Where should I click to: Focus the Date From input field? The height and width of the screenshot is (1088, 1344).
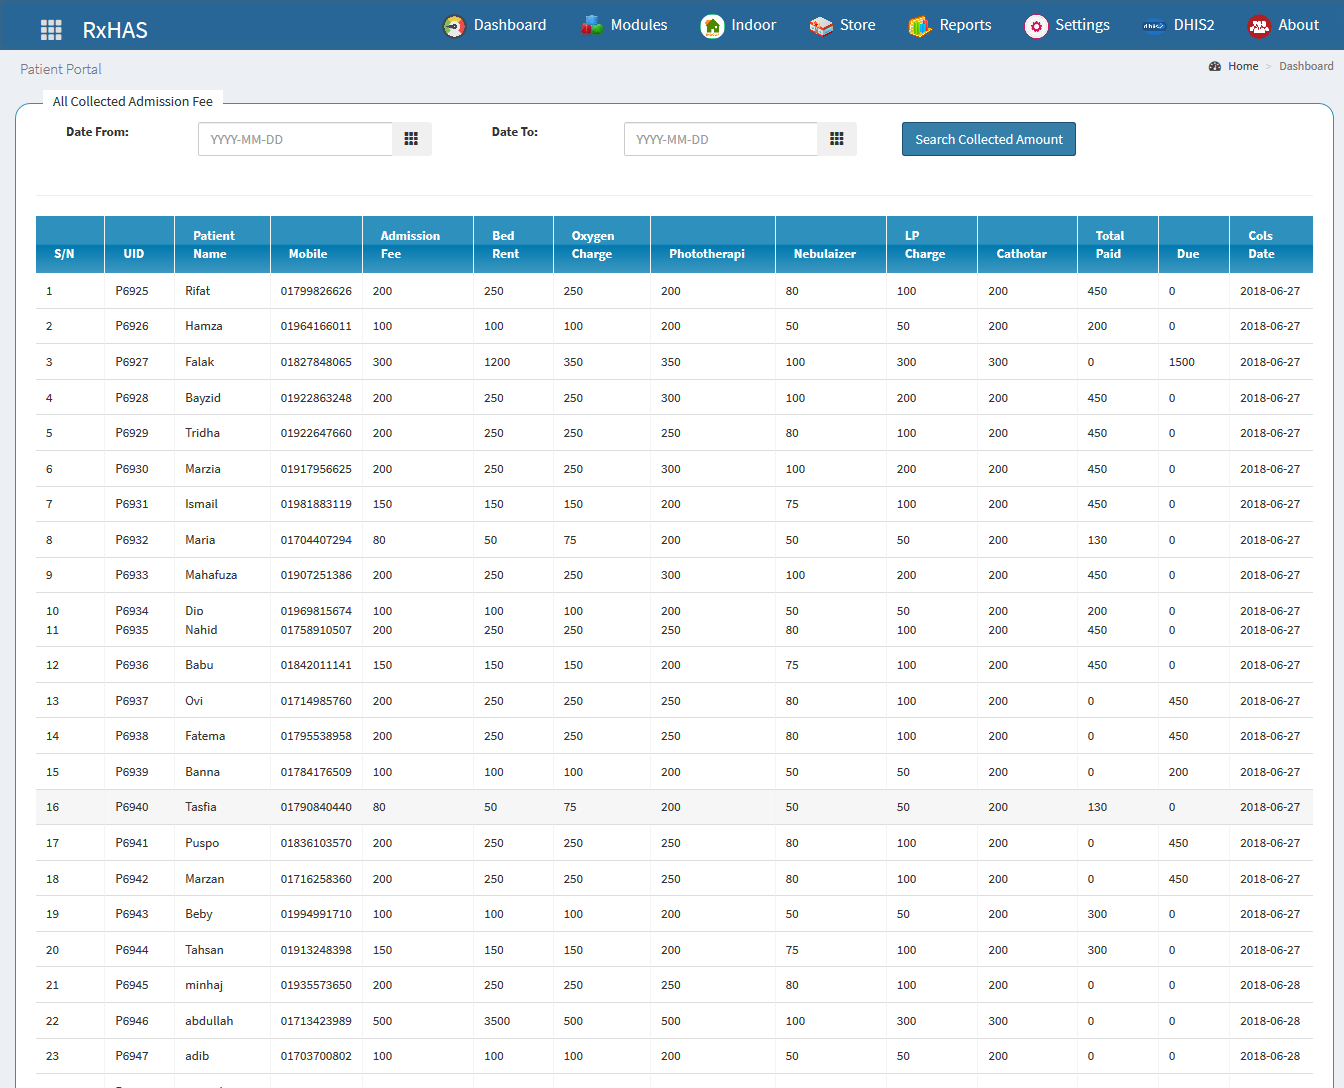click(x=295, y=139)
